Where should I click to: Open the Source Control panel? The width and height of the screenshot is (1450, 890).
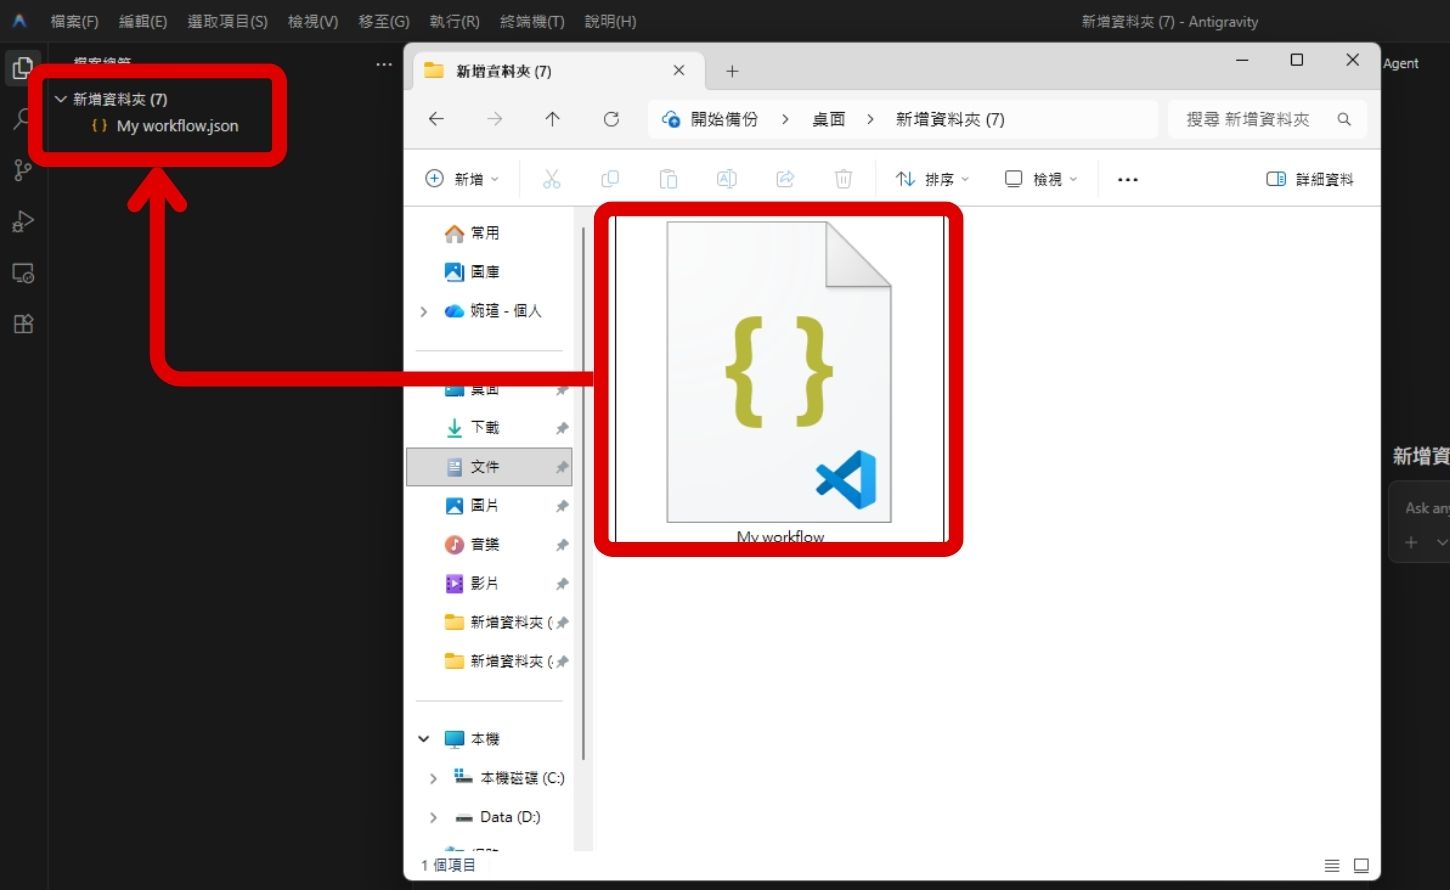[x=22, y=170]
